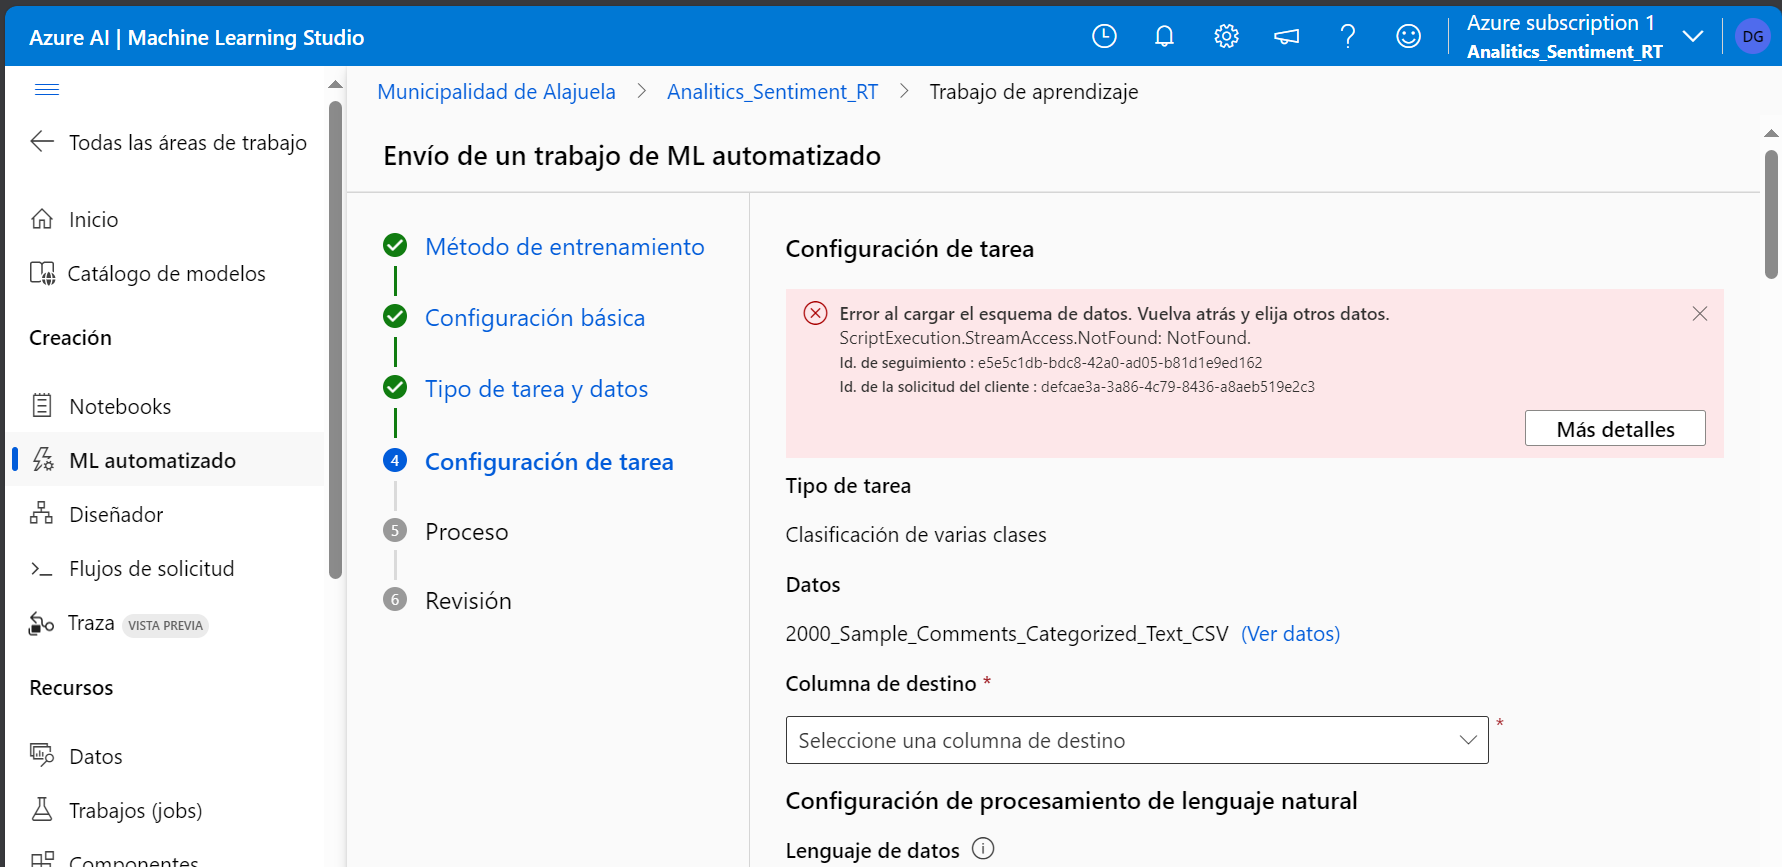Screen dimensions: 1782x867
Task: Open Todas las áreas de trabajo
Action: 188,142
